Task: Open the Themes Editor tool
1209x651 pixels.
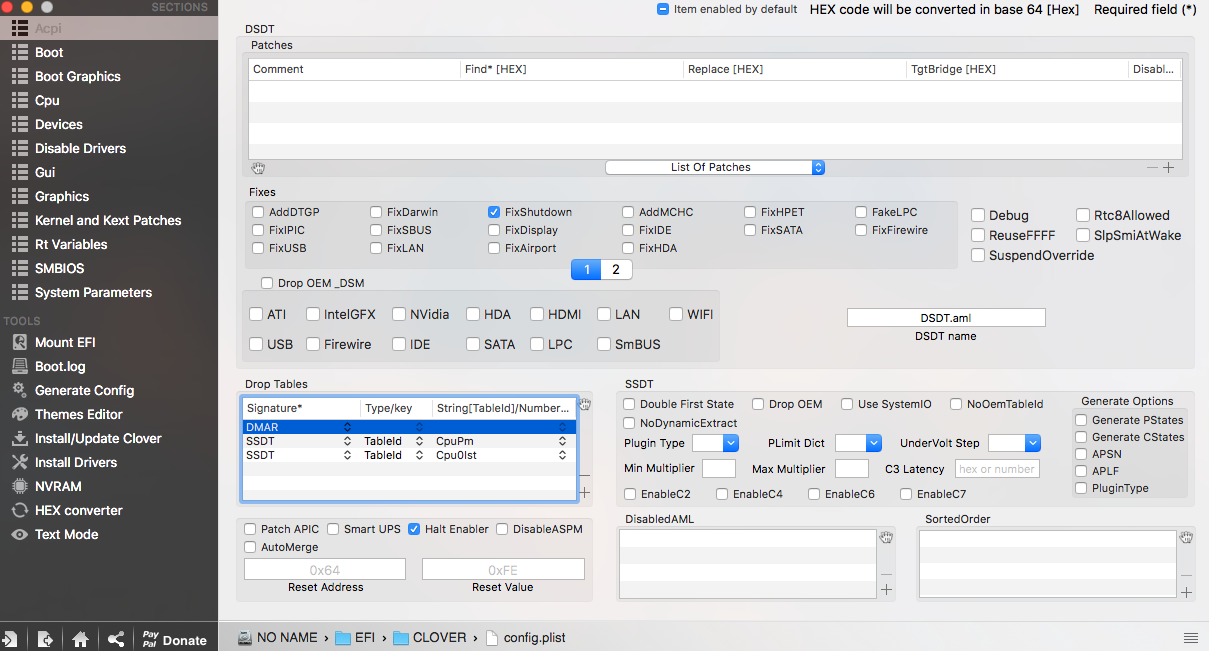Action: 78,414
